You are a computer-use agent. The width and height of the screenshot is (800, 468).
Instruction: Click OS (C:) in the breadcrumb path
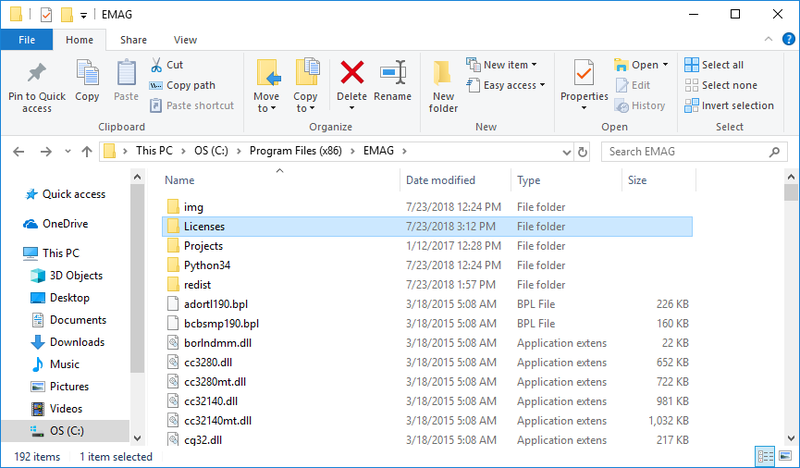(x=211, y=151)
